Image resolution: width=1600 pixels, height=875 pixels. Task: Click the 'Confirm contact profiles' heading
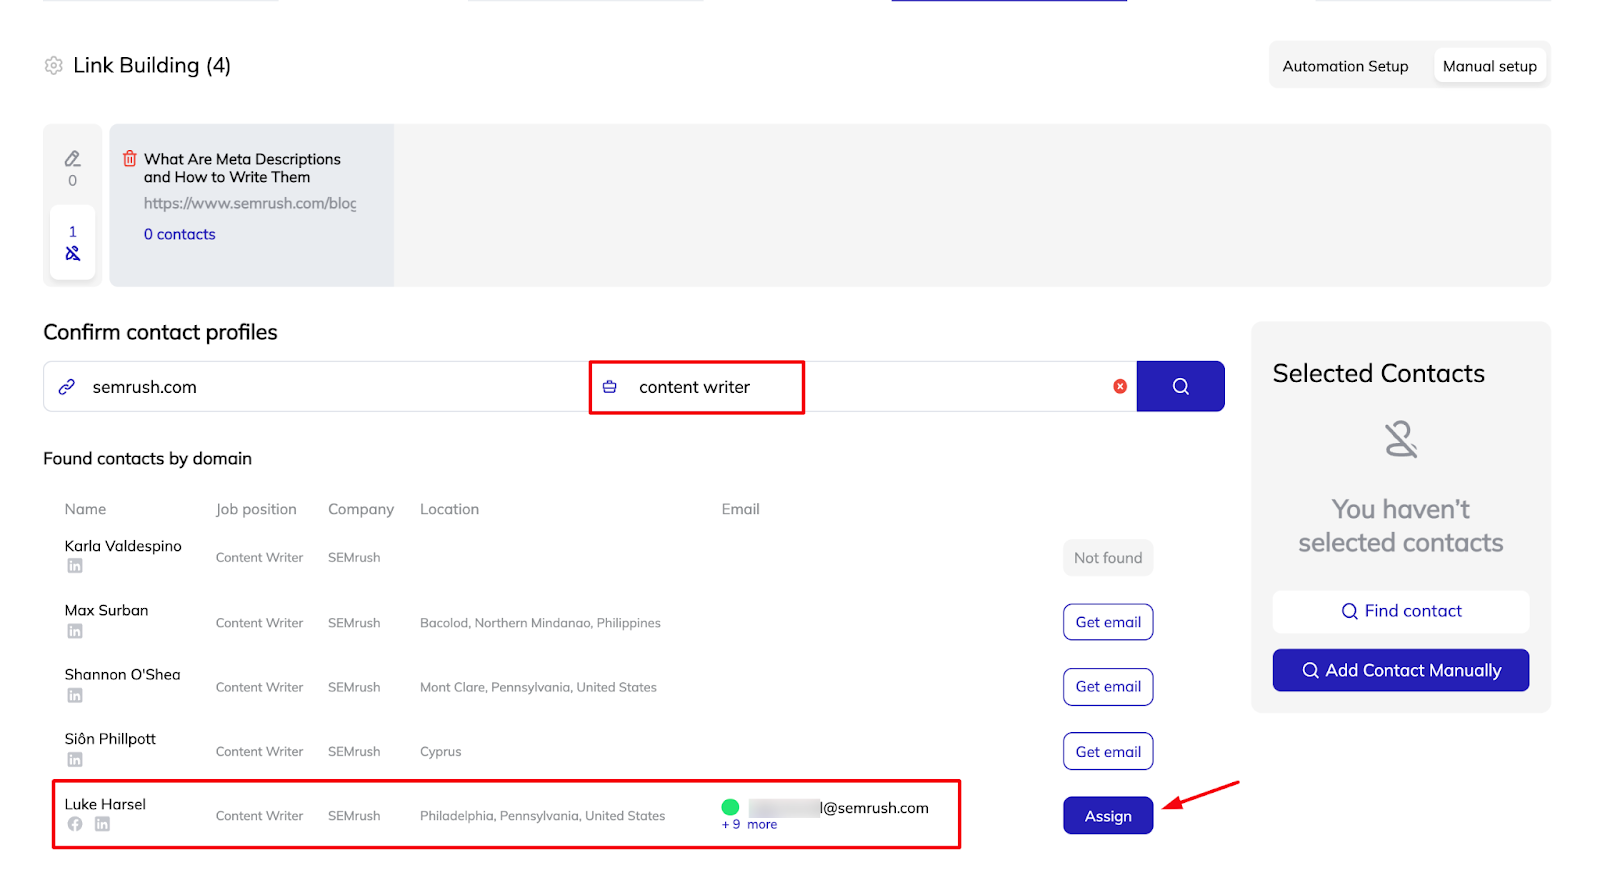160,332
